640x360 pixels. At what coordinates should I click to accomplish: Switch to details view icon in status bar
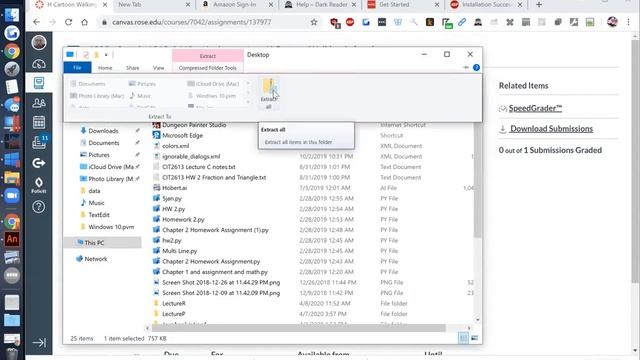click(x=463, y=338)
